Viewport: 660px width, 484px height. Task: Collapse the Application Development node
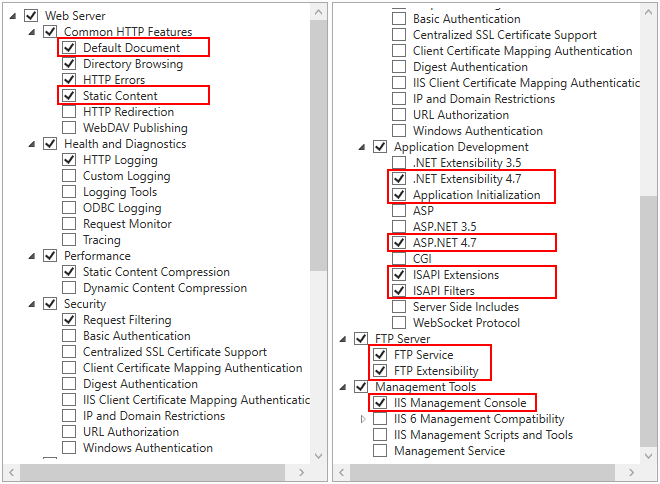362,147
